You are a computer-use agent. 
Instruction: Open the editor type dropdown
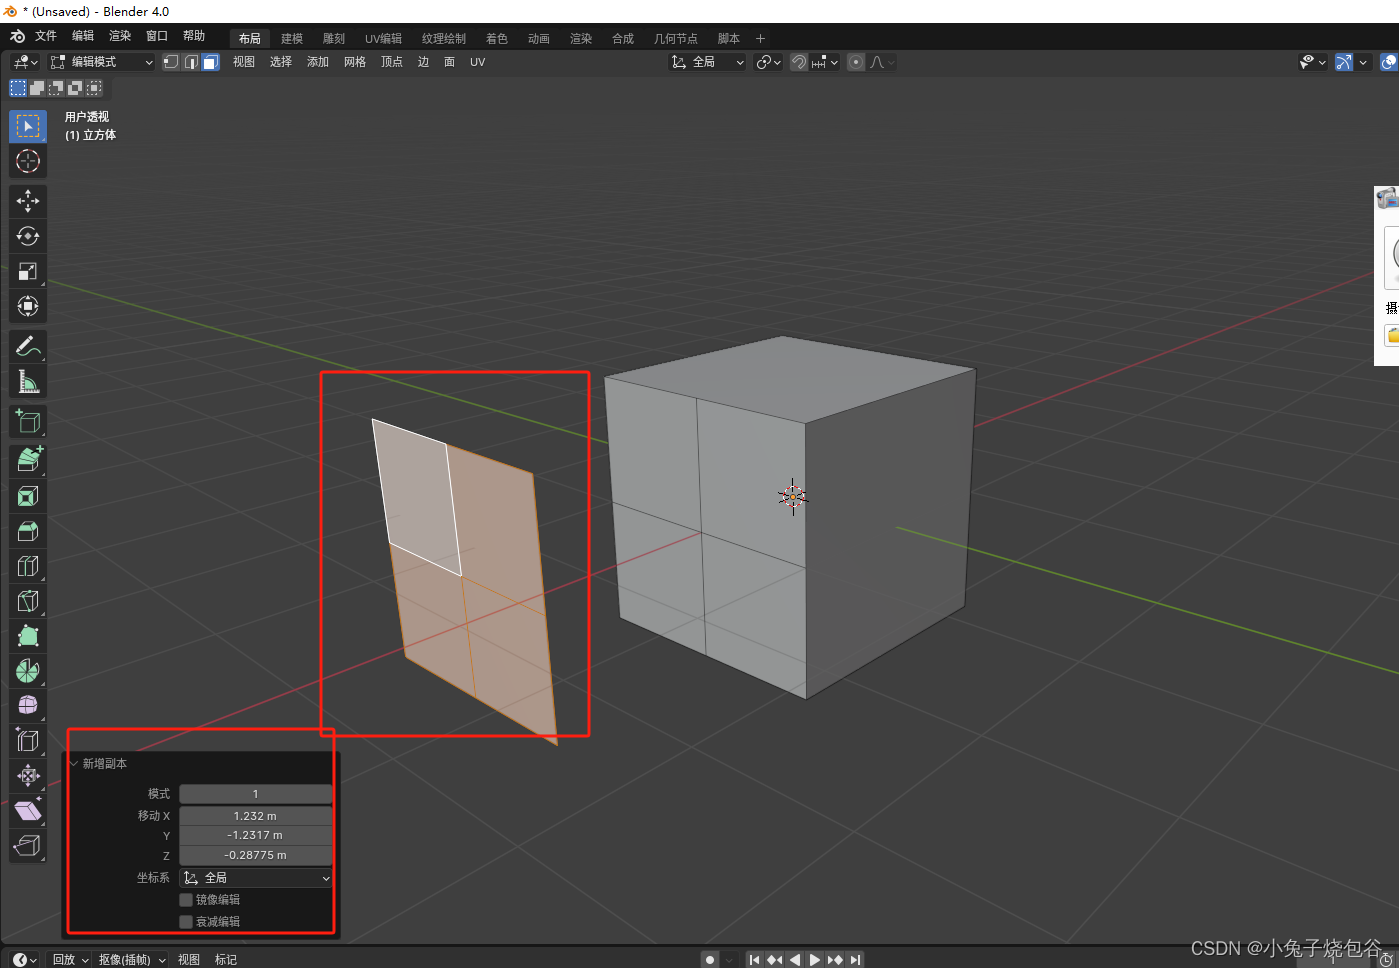25,62
